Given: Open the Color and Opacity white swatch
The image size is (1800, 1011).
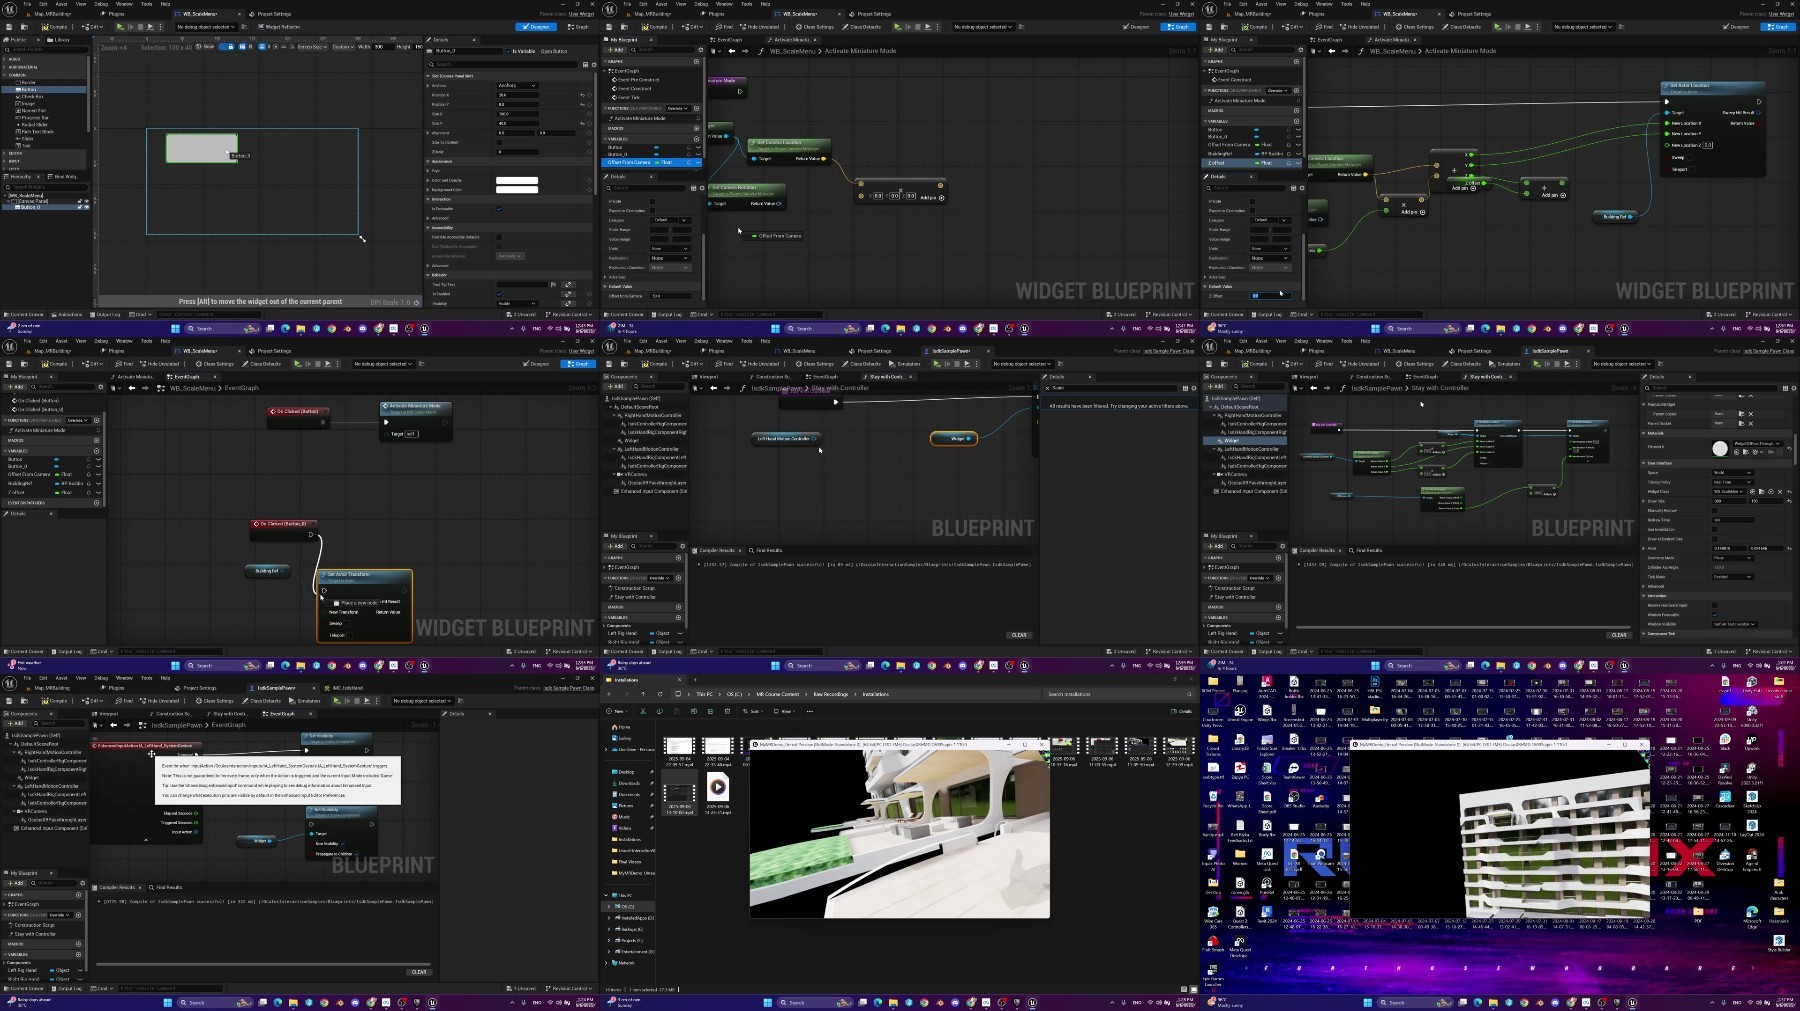Looking at the screenshot, I should coord(517,180).
